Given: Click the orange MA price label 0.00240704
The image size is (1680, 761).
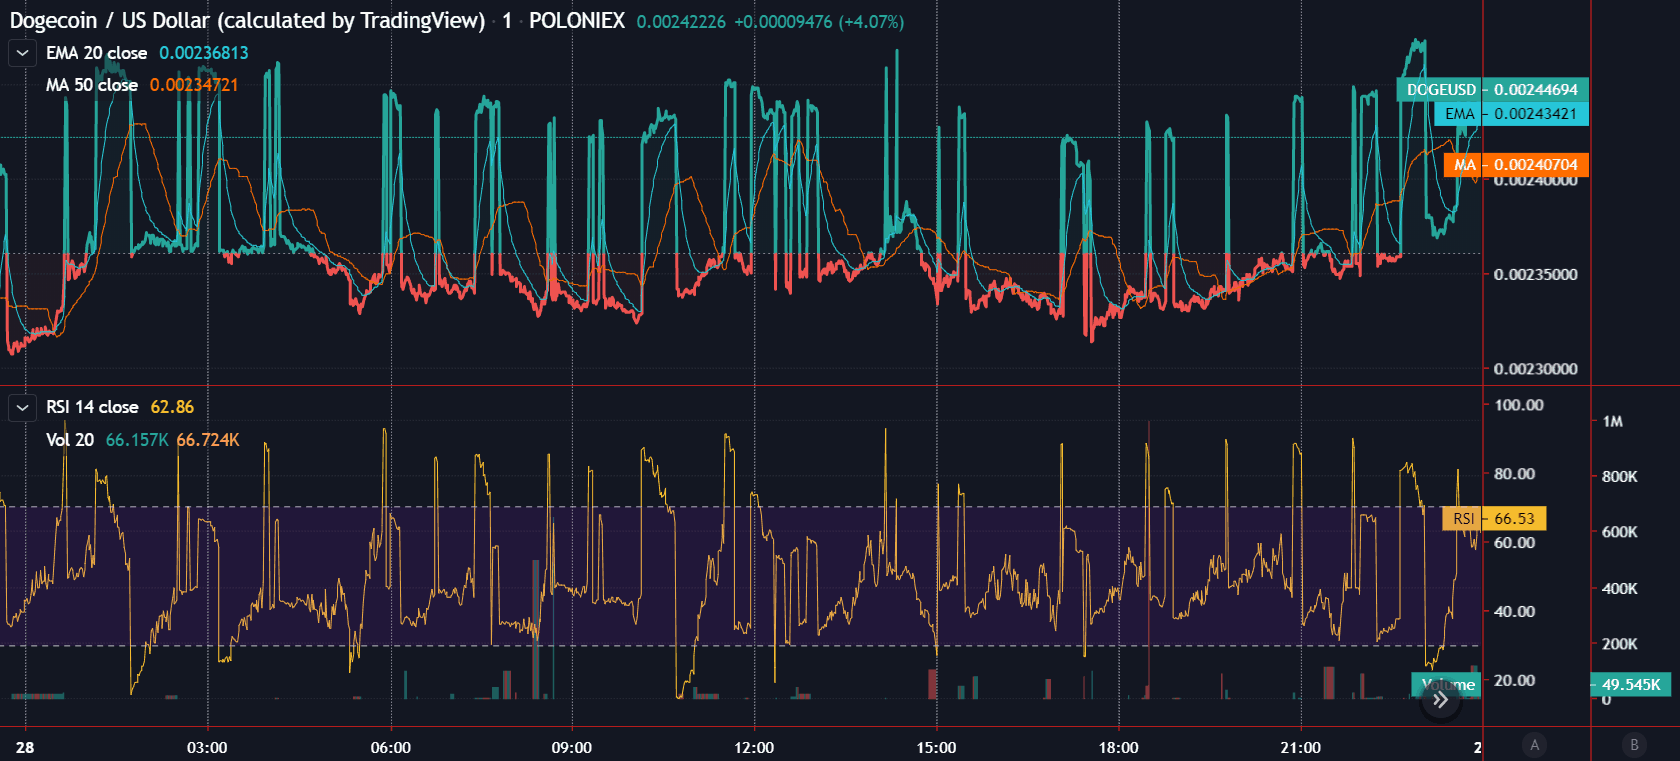Looking at the screenshot, I should [x=1516, y=165].
